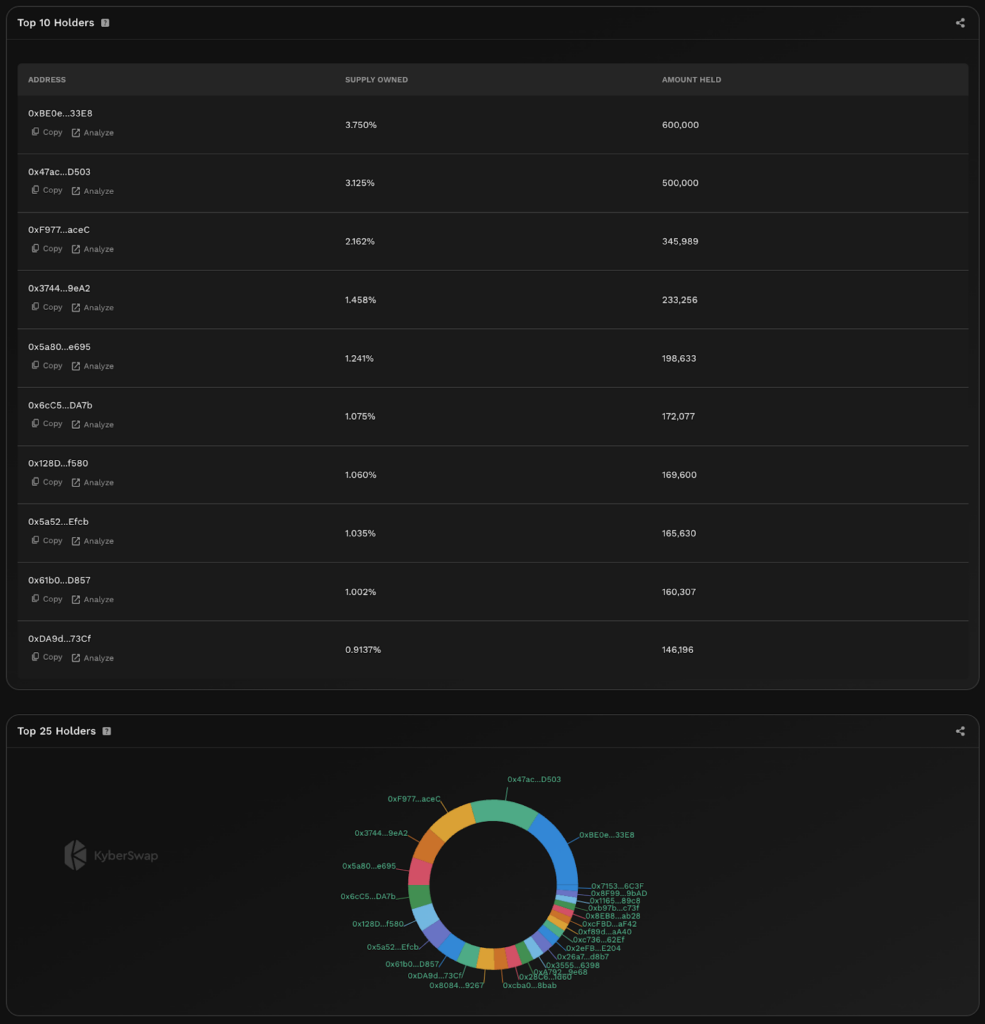Analyze address 0xF977...aceC
This screenshot has width=985, height=1024.
pos(92,249)
